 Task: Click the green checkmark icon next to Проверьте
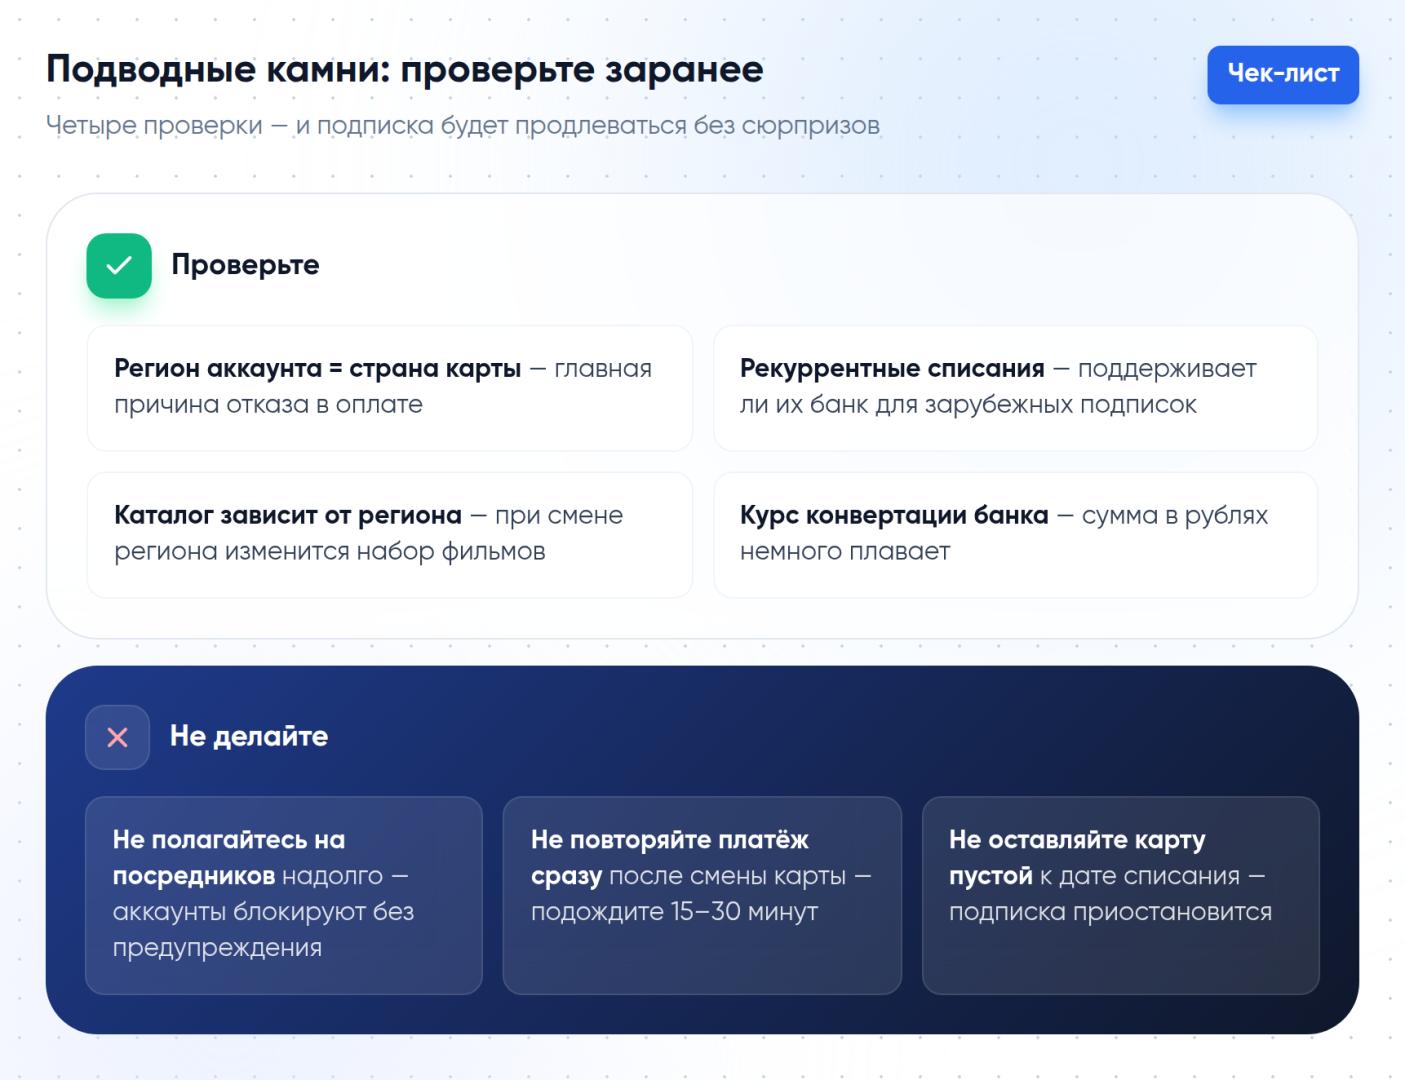(x=119, y=265)
